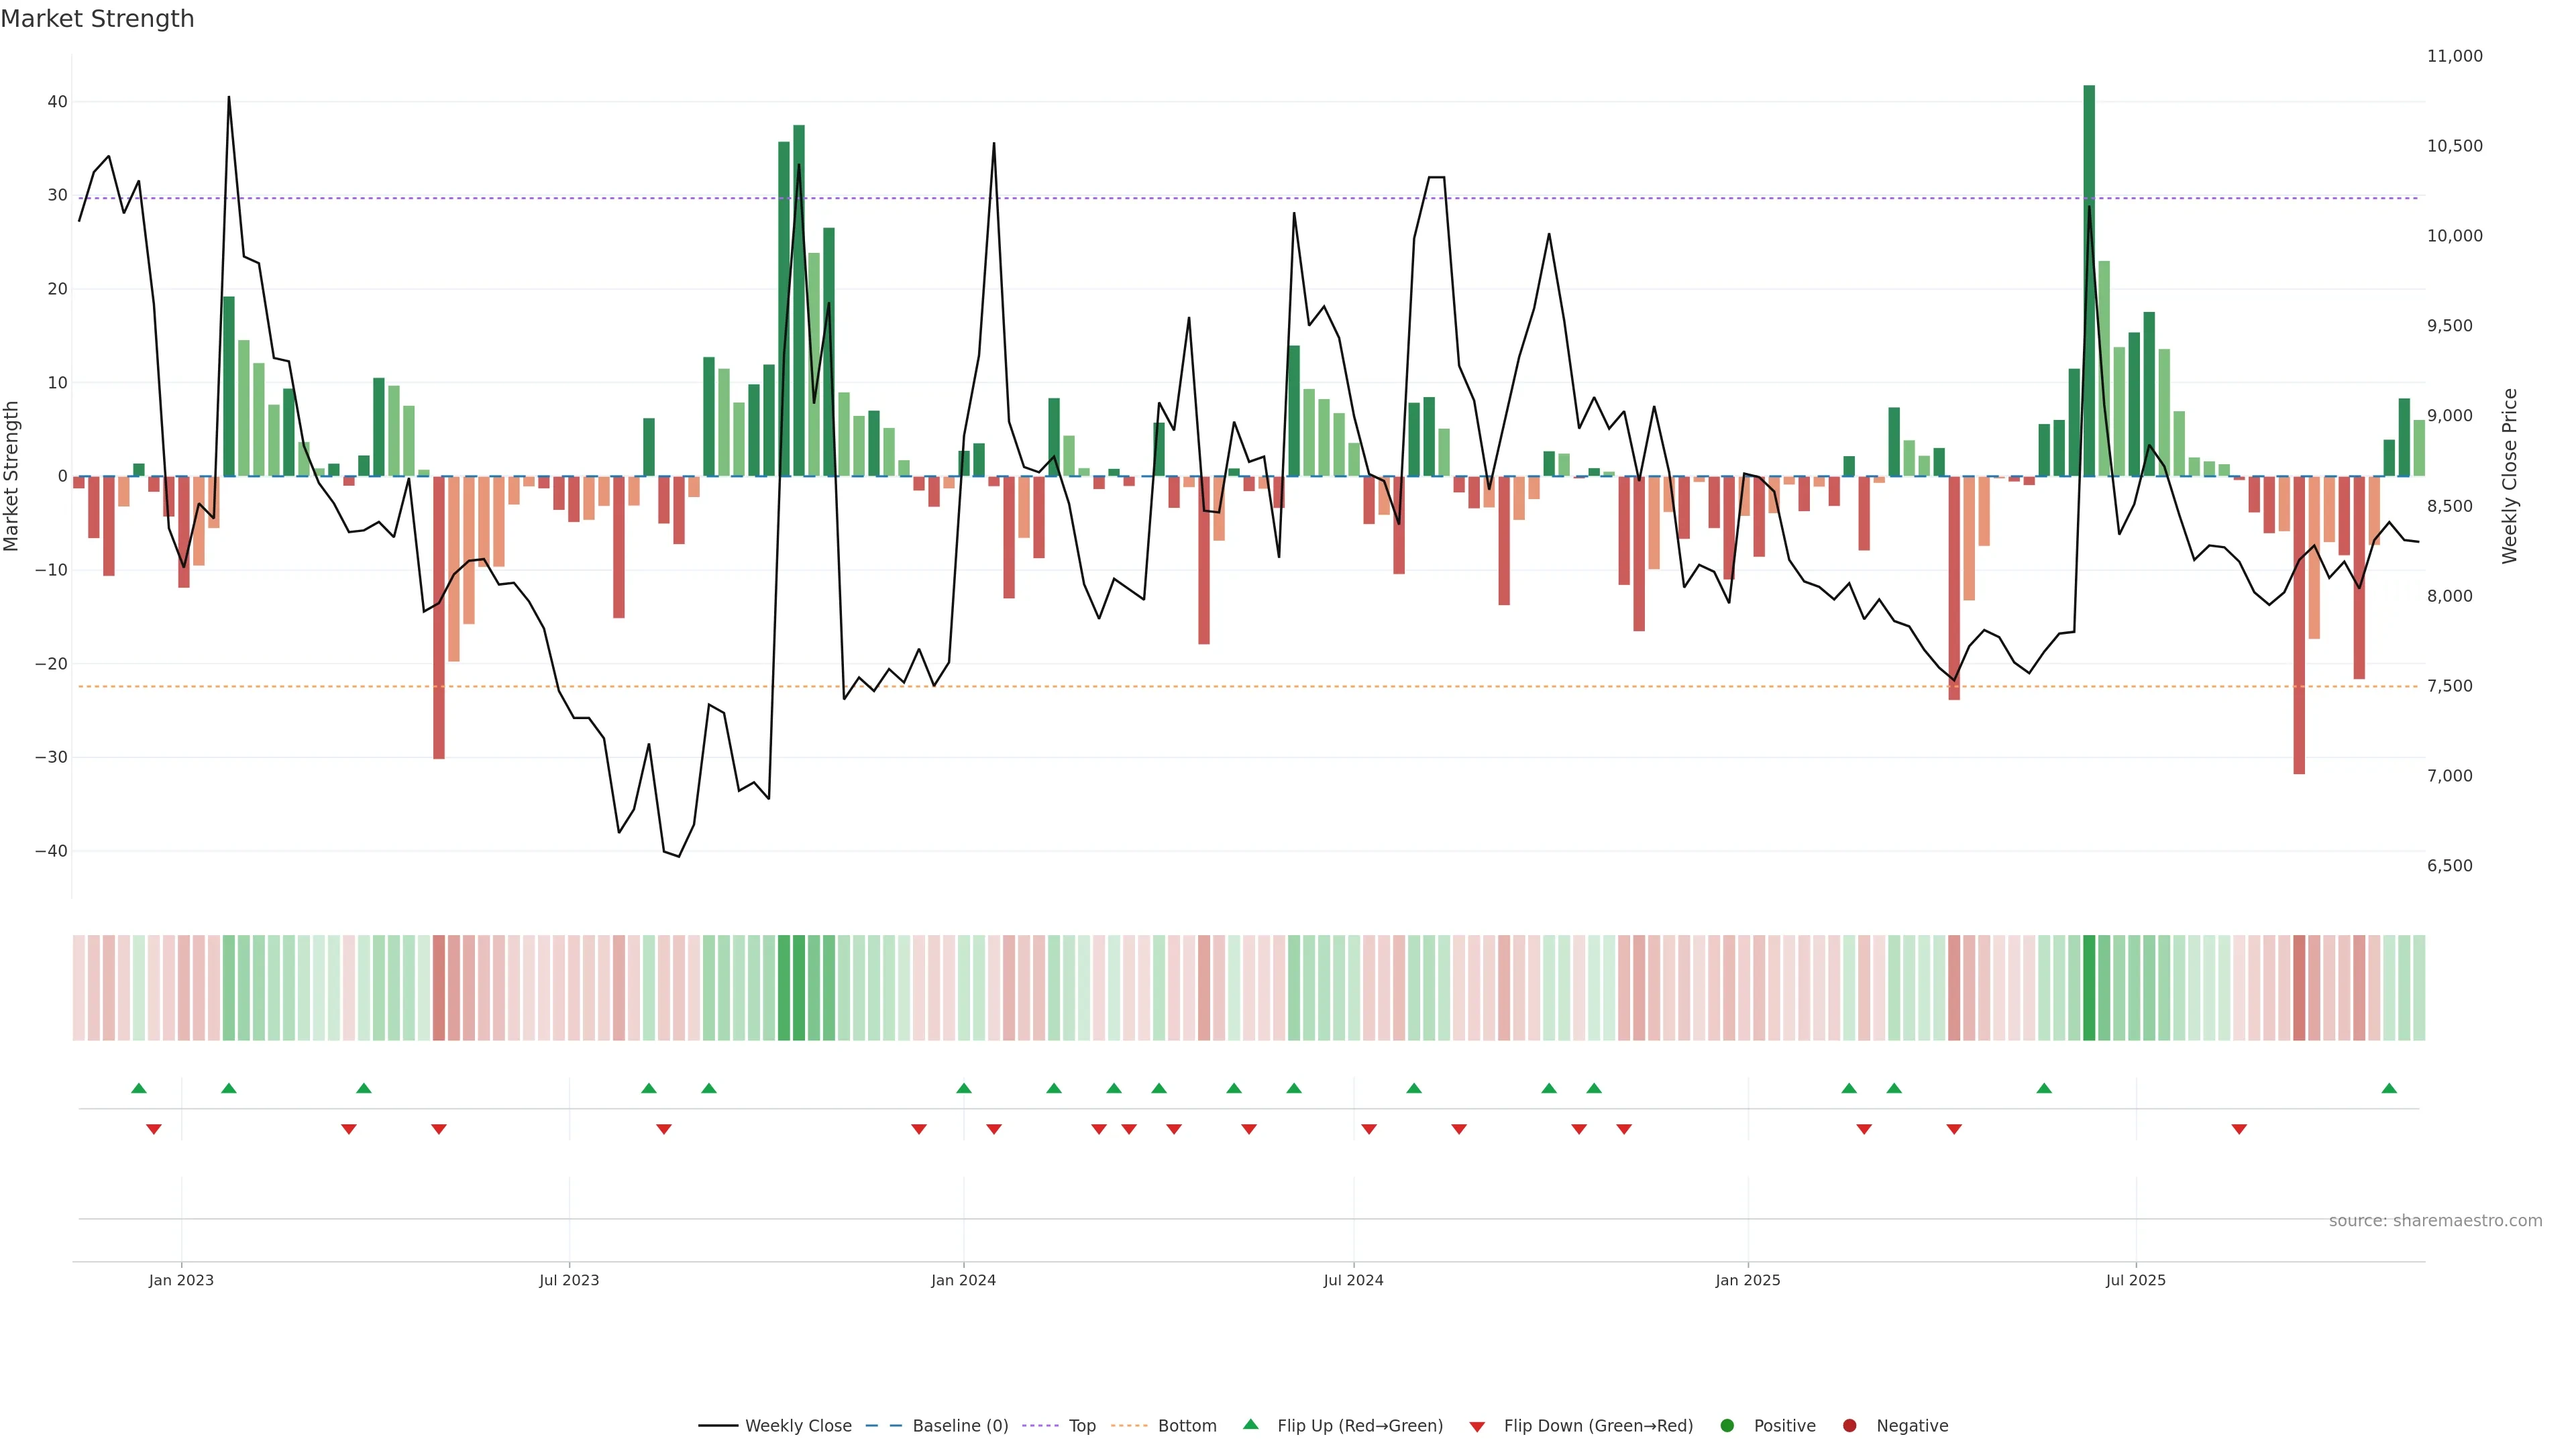The width and height of the screenshot is (2576, 1449).
Task: Click the rightmost green flip-up triangle marker
Action: click(2389, 1088)
